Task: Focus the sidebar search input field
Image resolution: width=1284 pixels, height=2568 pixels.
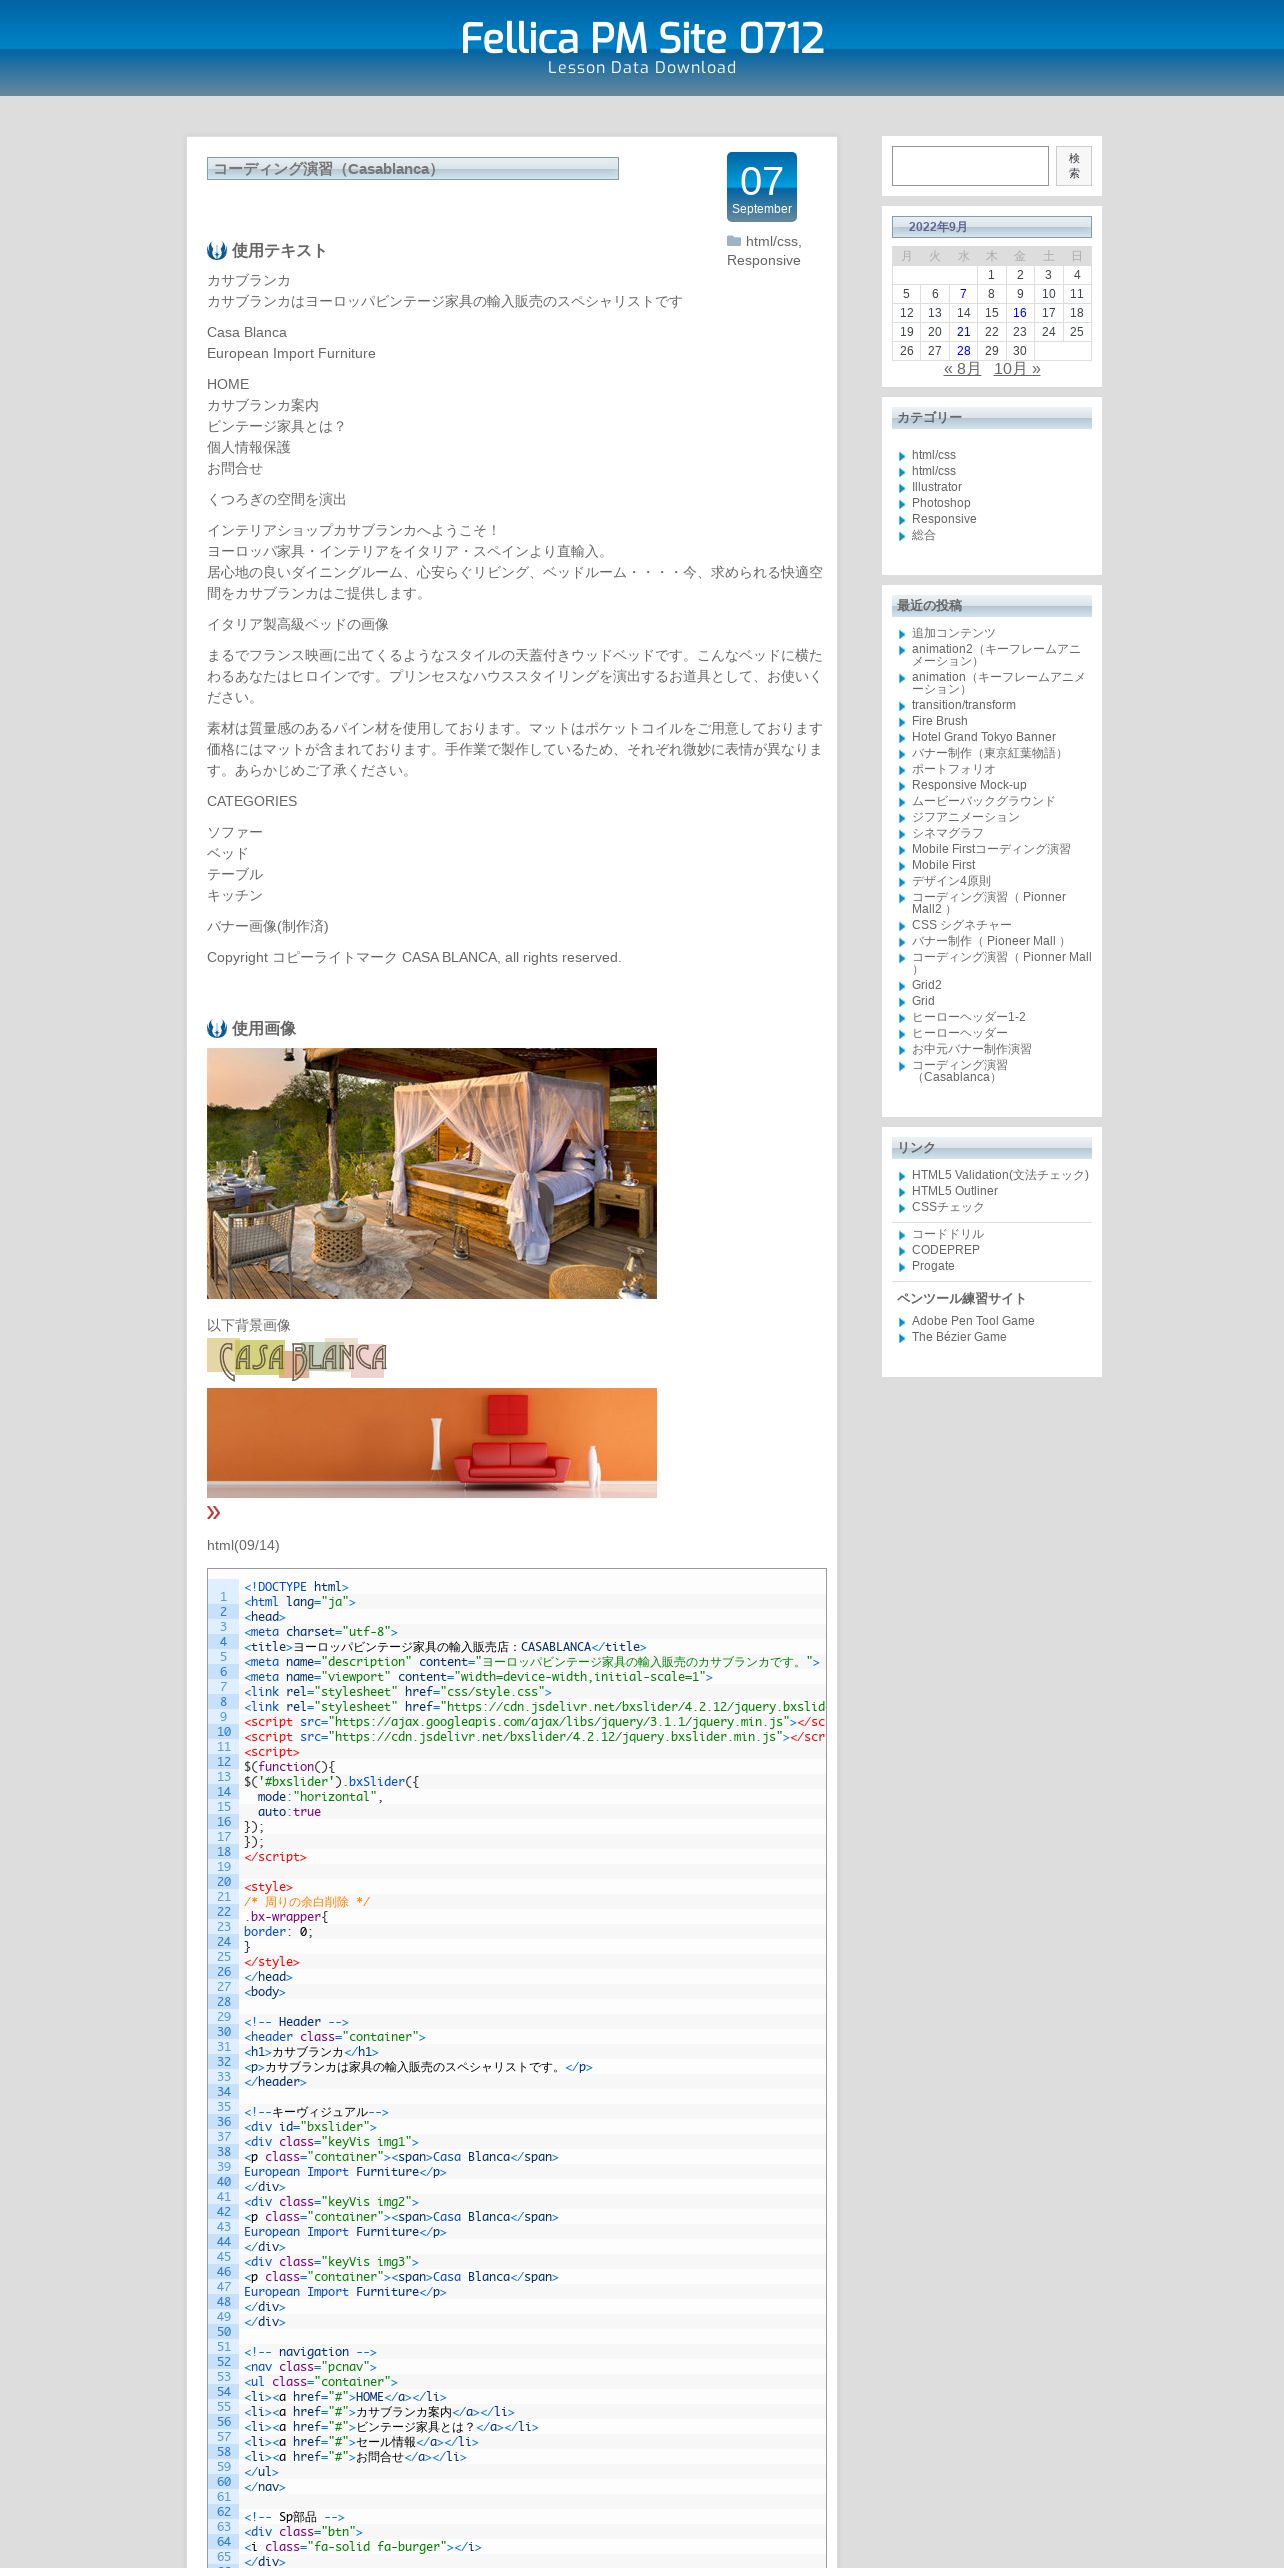Action: pos(970,166)
